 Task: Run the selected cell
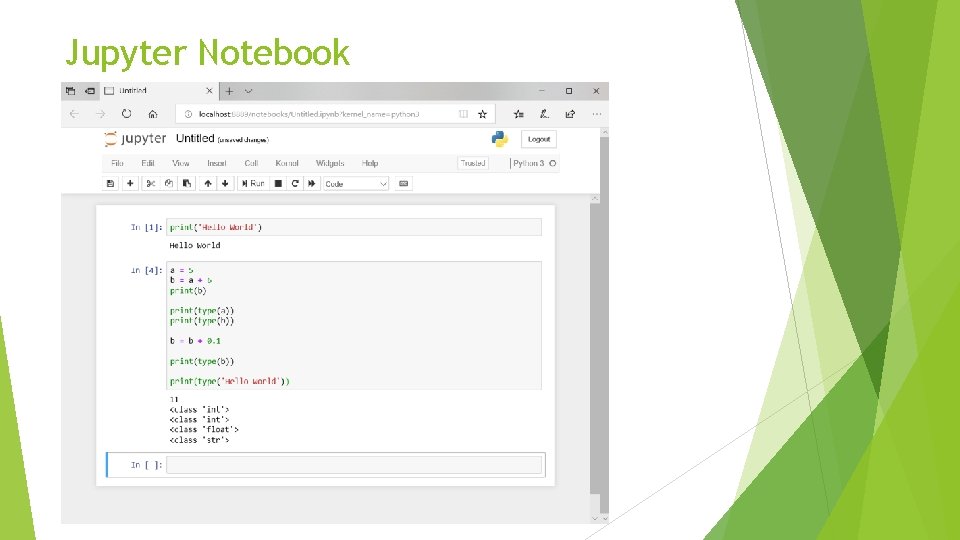253,184
